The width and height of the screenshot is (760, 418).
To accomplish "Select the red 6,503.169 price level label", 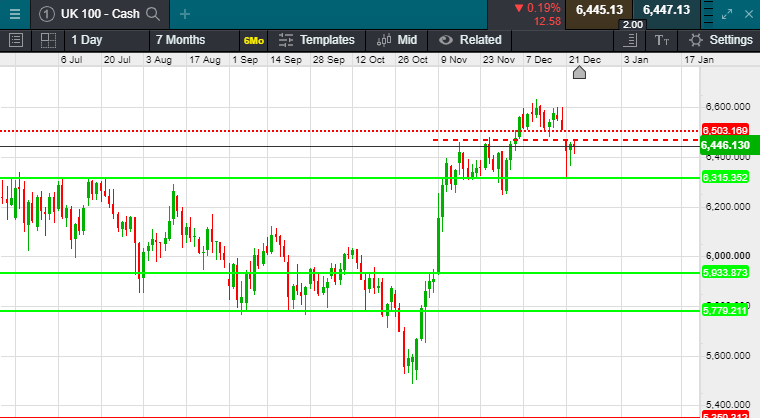I will [725, 130].
